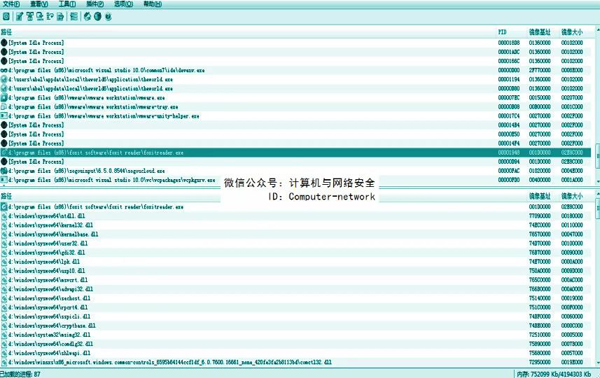Sort processes by the PID column header
The image size is (600, 378).
pyautogui.click(x=502, y=32)
